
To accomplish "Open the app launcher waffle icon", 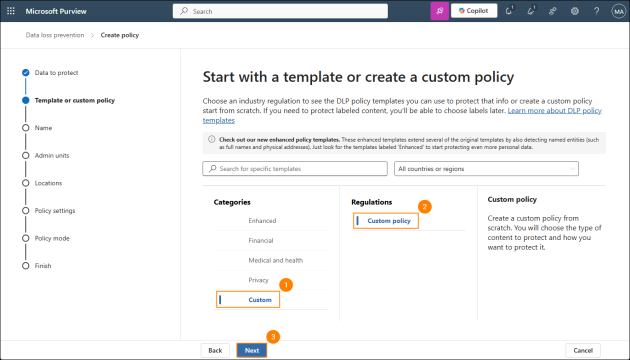I will point(11,11).
